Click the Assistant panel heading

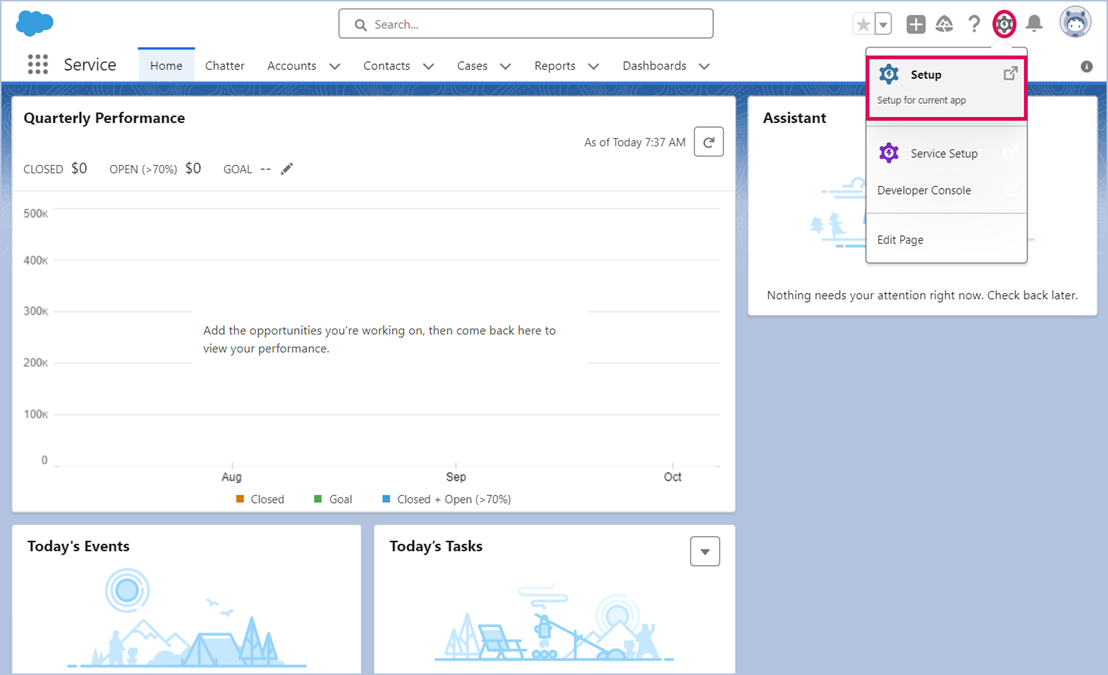794,118
